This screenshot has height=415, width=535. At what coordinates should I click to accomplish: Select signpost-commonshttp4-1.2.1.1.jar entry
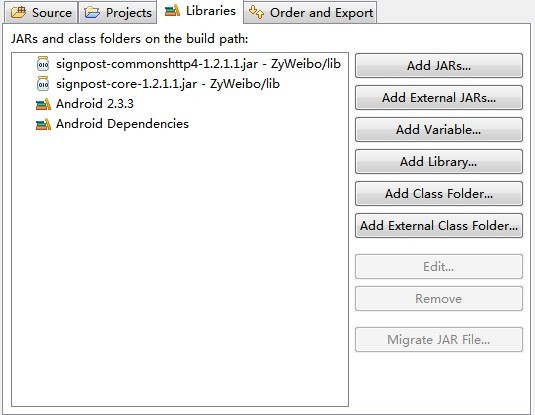pos(198,64)
